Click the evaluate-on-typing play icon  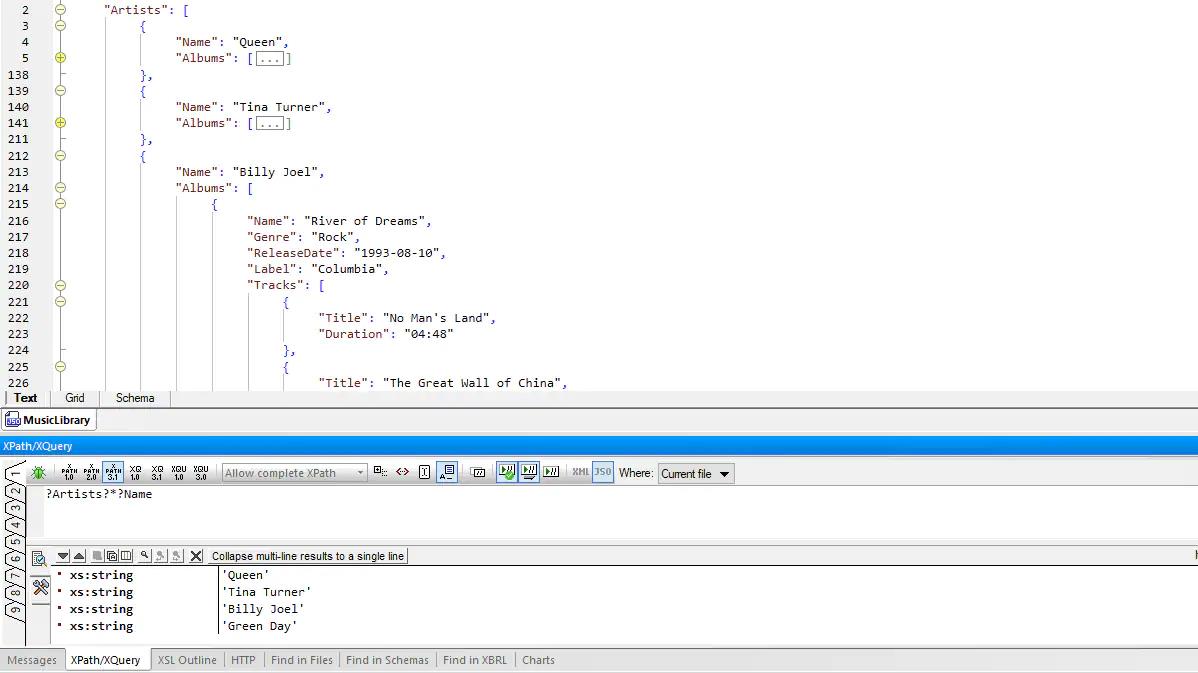coord(529,472)
